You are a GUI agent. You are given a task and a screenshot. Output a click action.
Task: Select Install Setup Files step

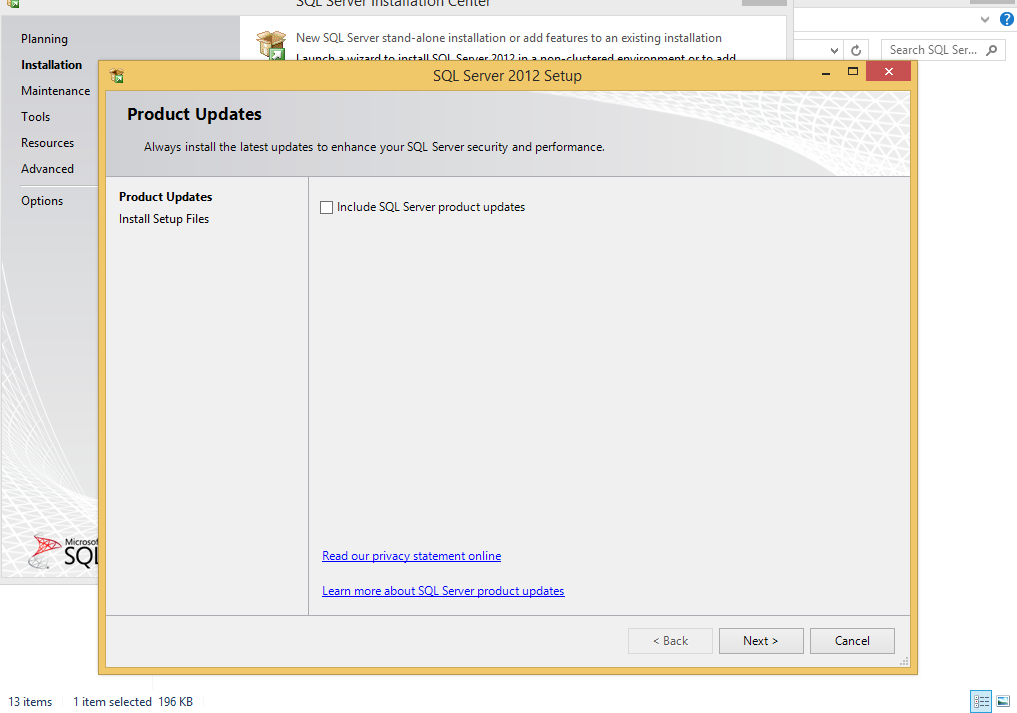(164, 219)
